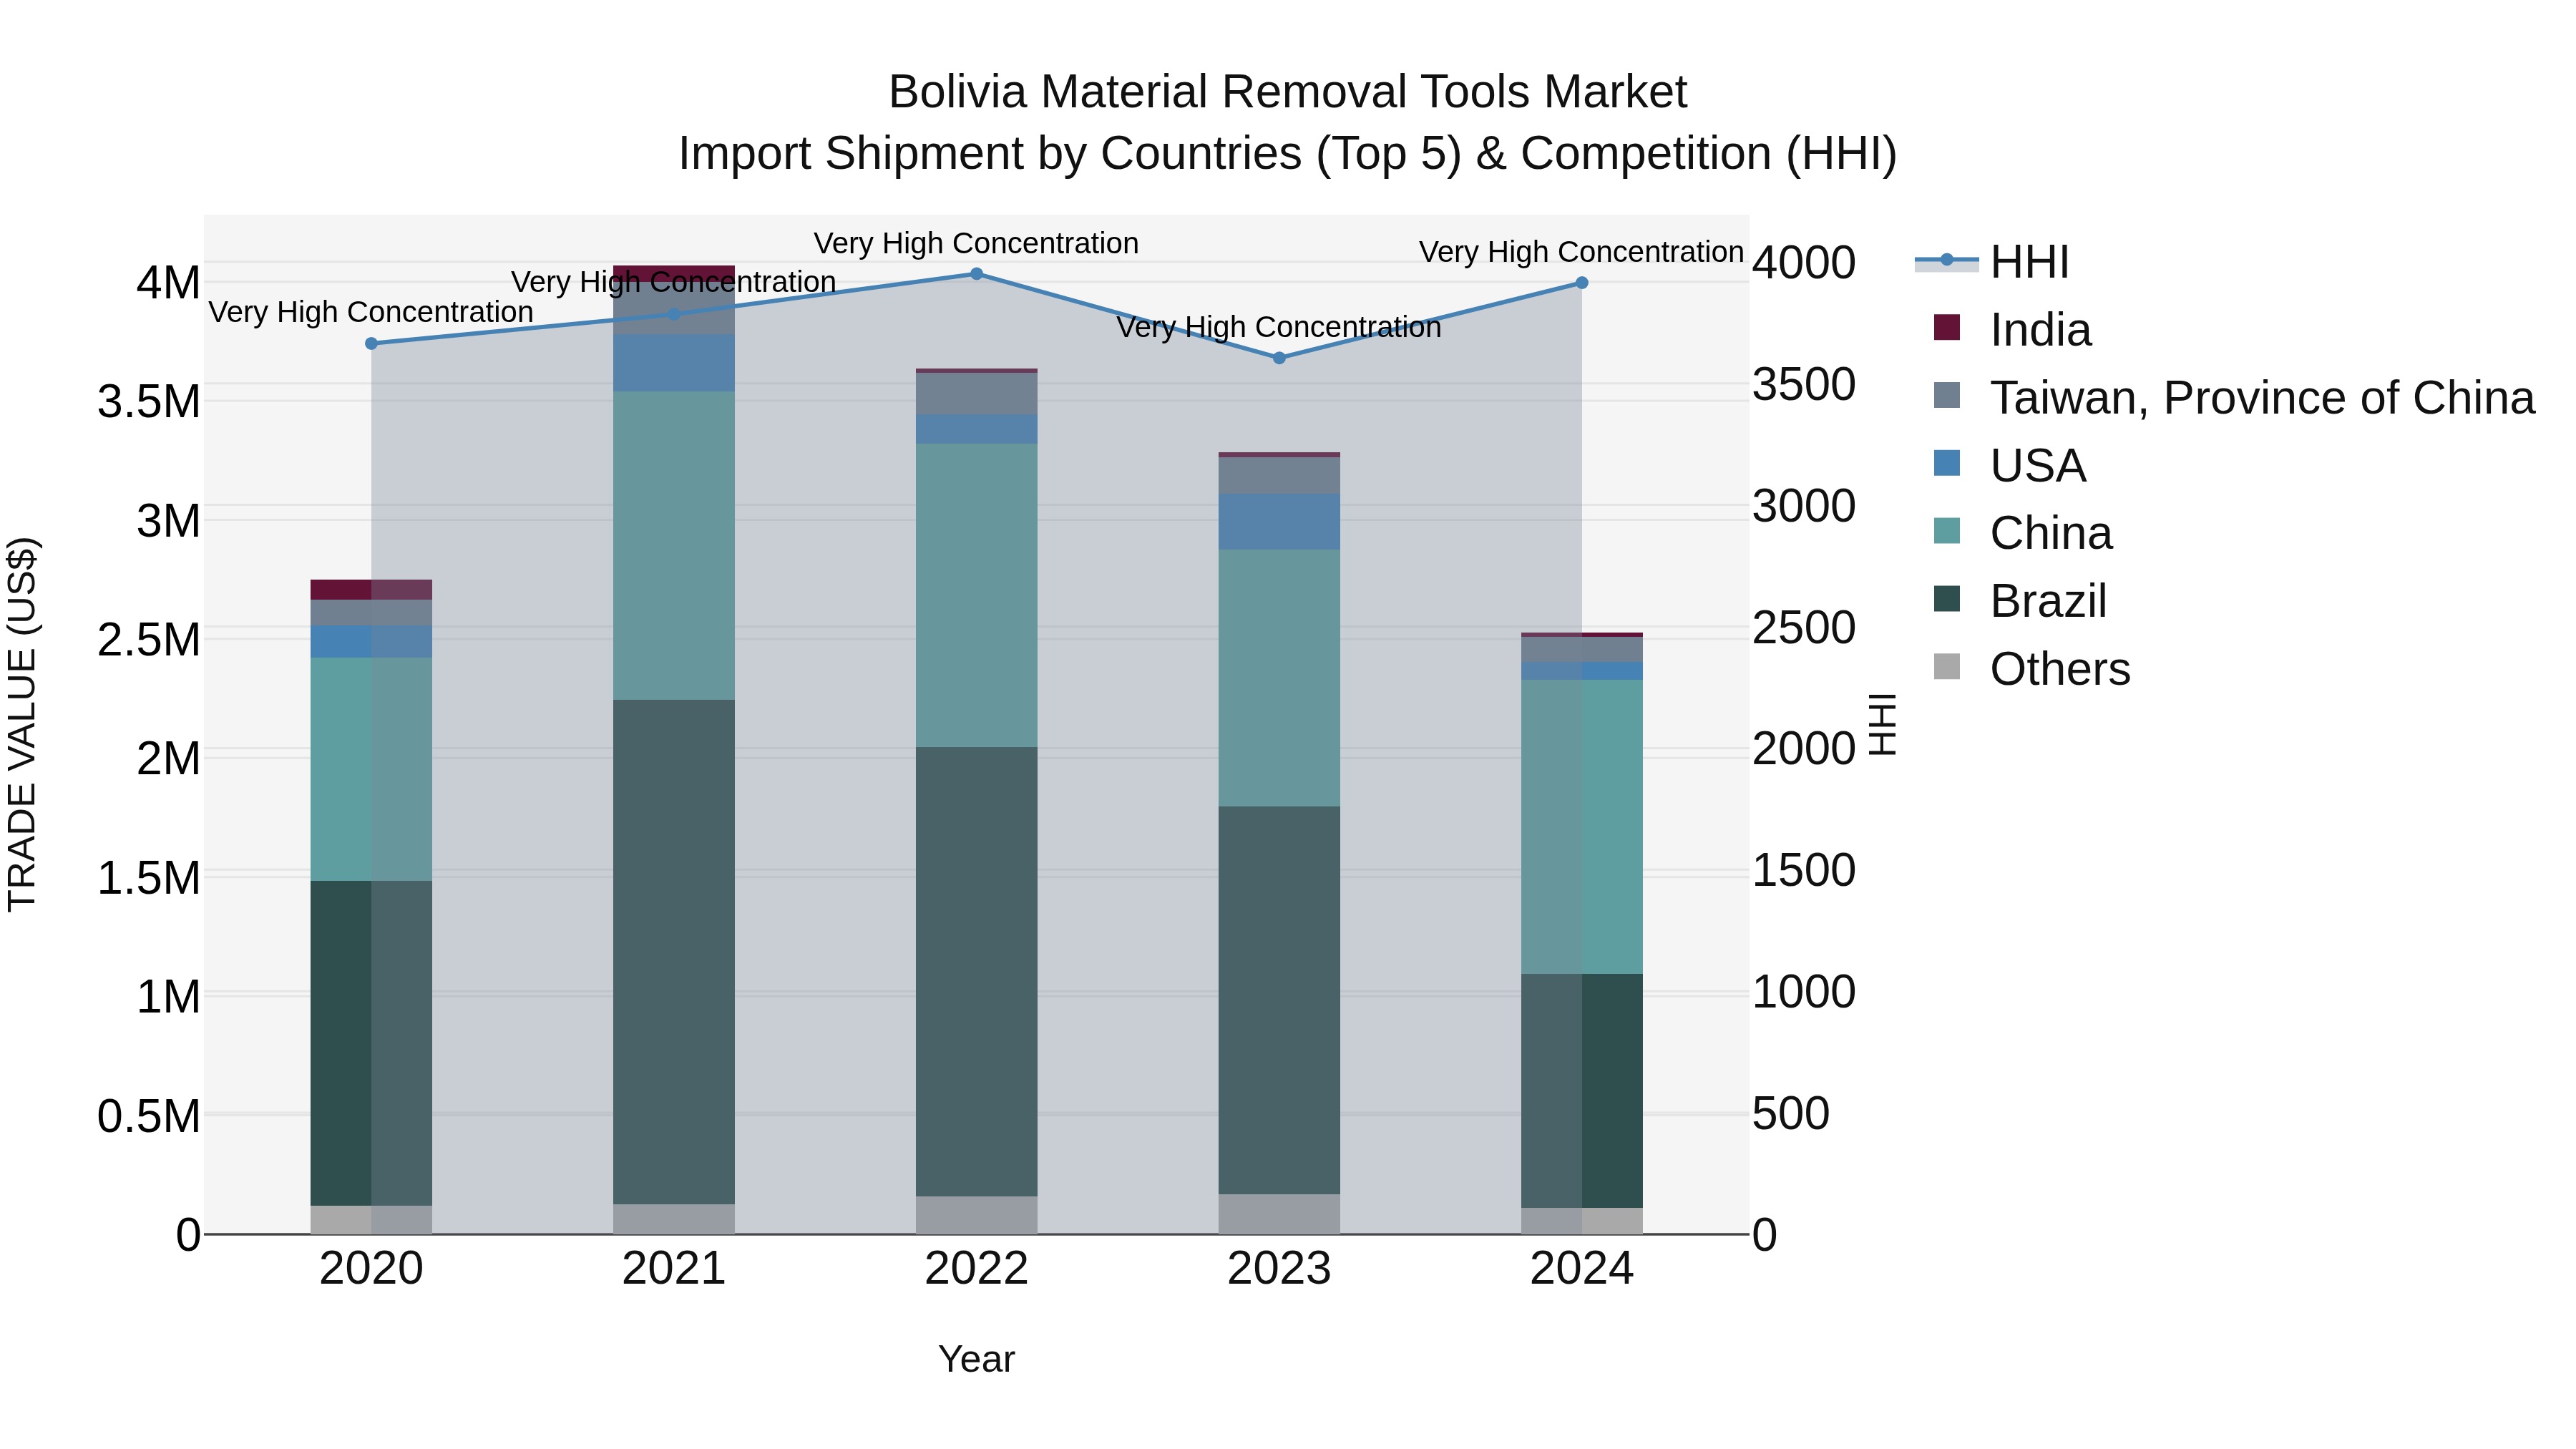Click the China teal legend swatch
The image size is (2576, 1449).
pos(1947,531)
